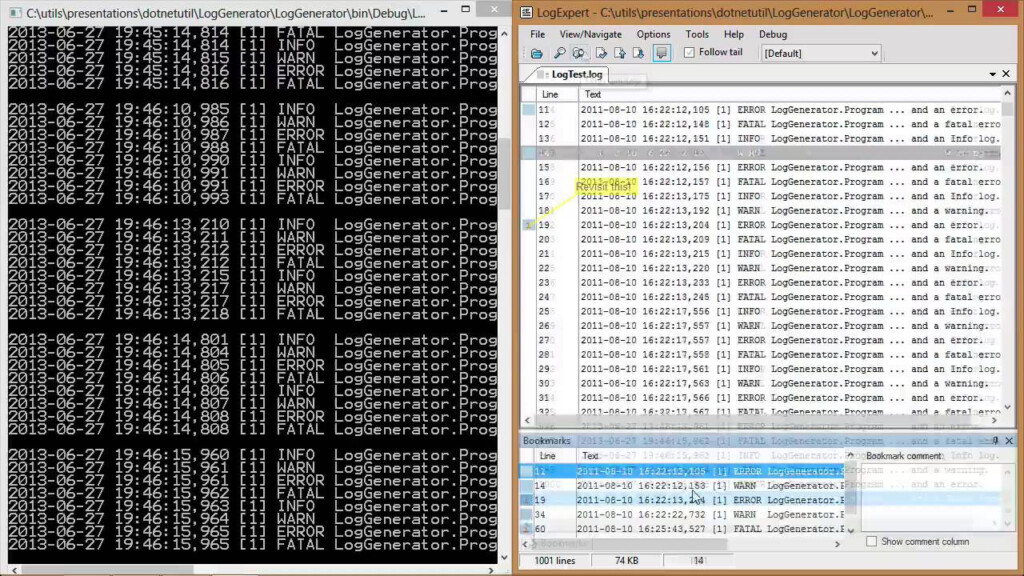Click the 74 KB status bar entry
This screenshot has width=1024, height=576.
click(x=626, y=560)
